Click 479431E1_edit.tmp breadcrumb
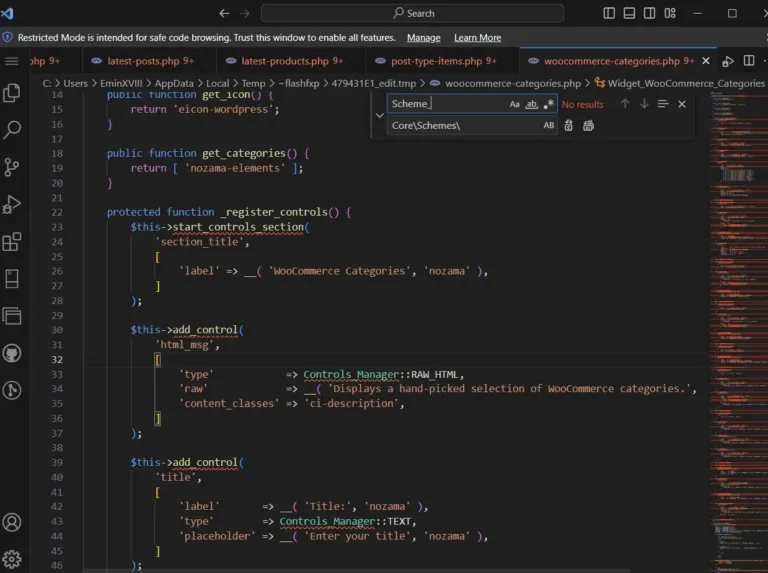Screen dimensions: 768x573 [374, 83]
